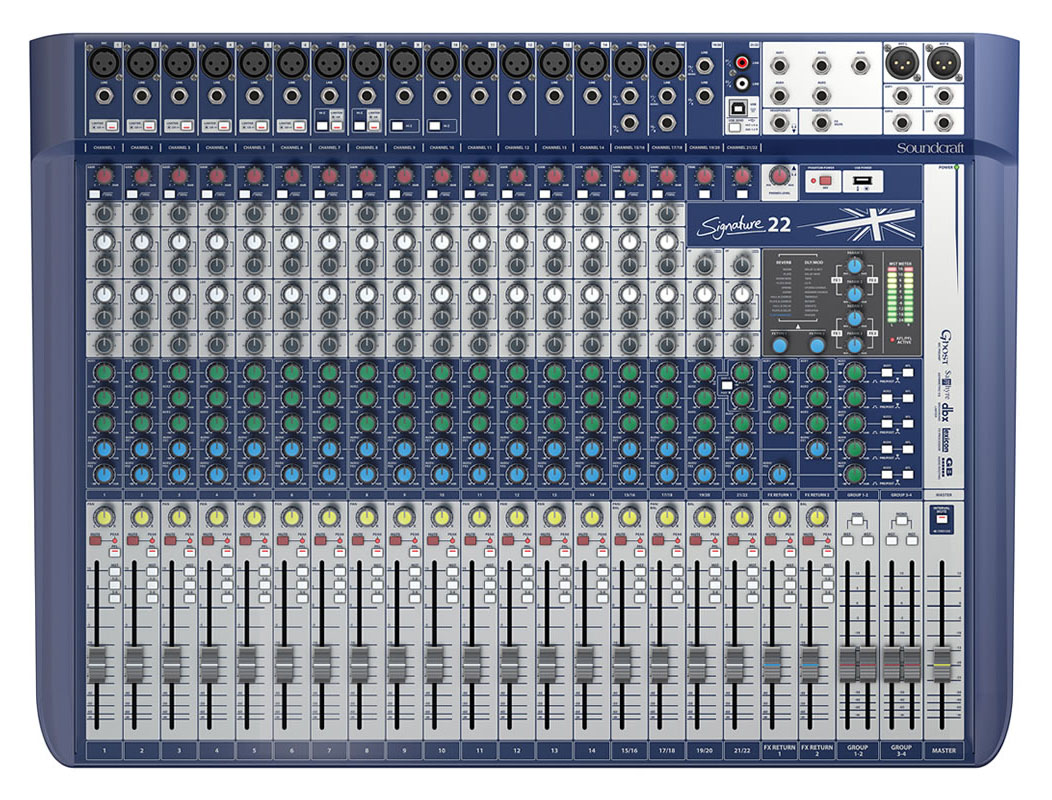Mute channel 7 with its red button
This screenshot has width=1052, height=800.
pyautogui.click(x=321, y=540)
